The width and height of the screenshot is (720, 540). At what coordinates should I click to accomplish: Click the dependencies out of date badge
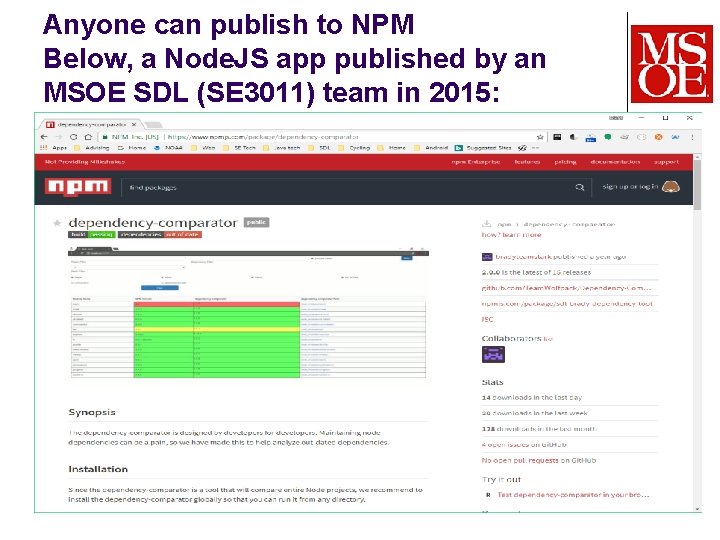pyautogui.click(x=160, y=234)
